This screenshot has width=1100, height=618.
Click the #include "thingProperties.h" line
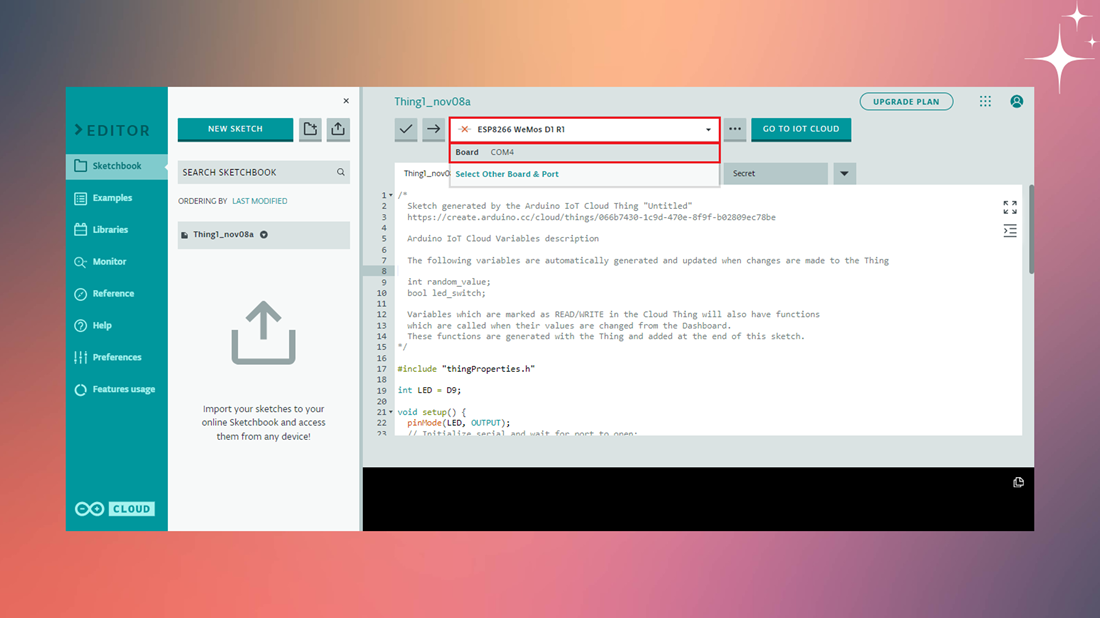click(466, 369)
